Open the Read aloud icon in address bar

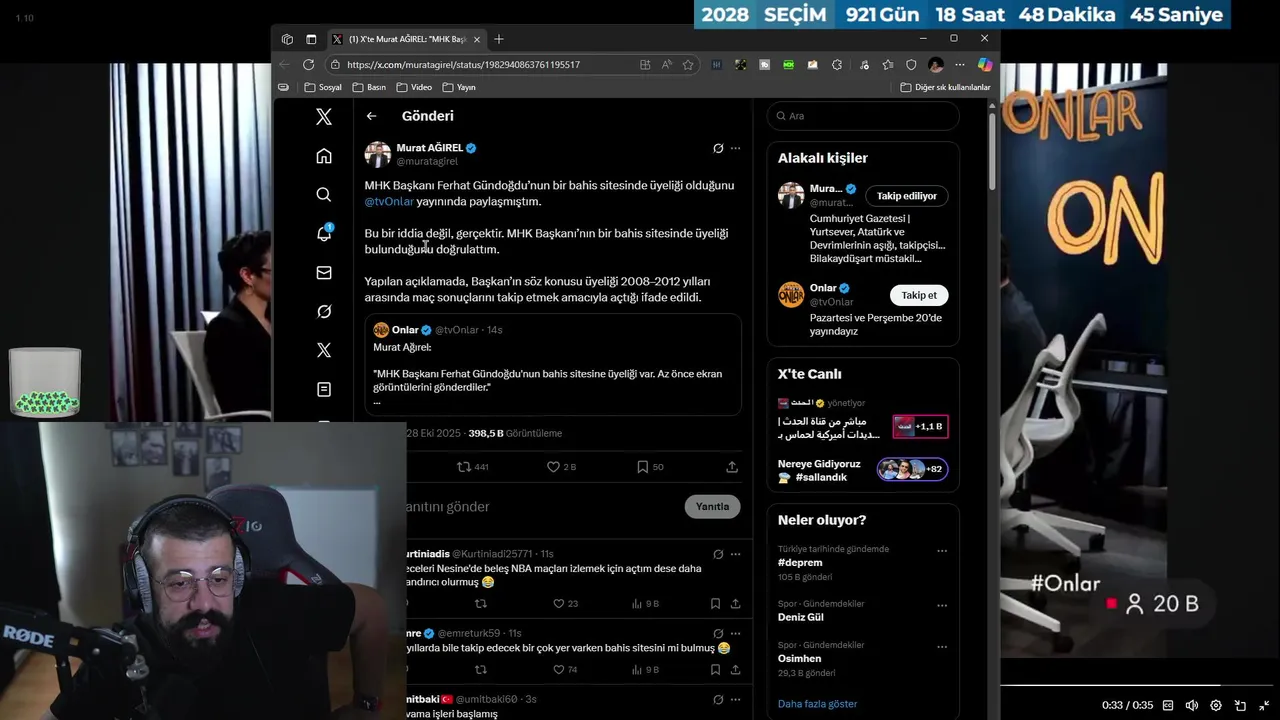[667, 65]
